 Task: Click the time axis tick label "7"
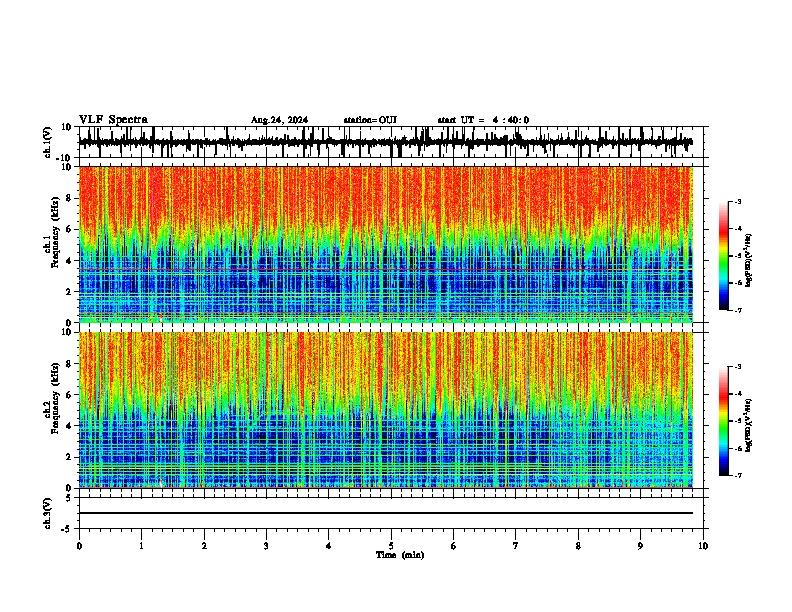(516, 546)
